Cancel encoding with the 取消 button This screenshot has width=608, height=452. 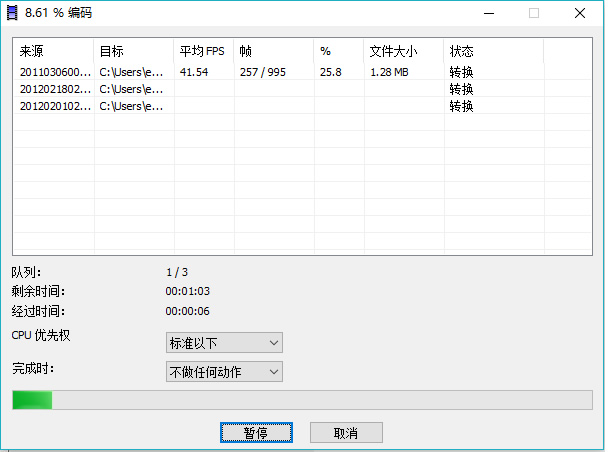(346, 433)
